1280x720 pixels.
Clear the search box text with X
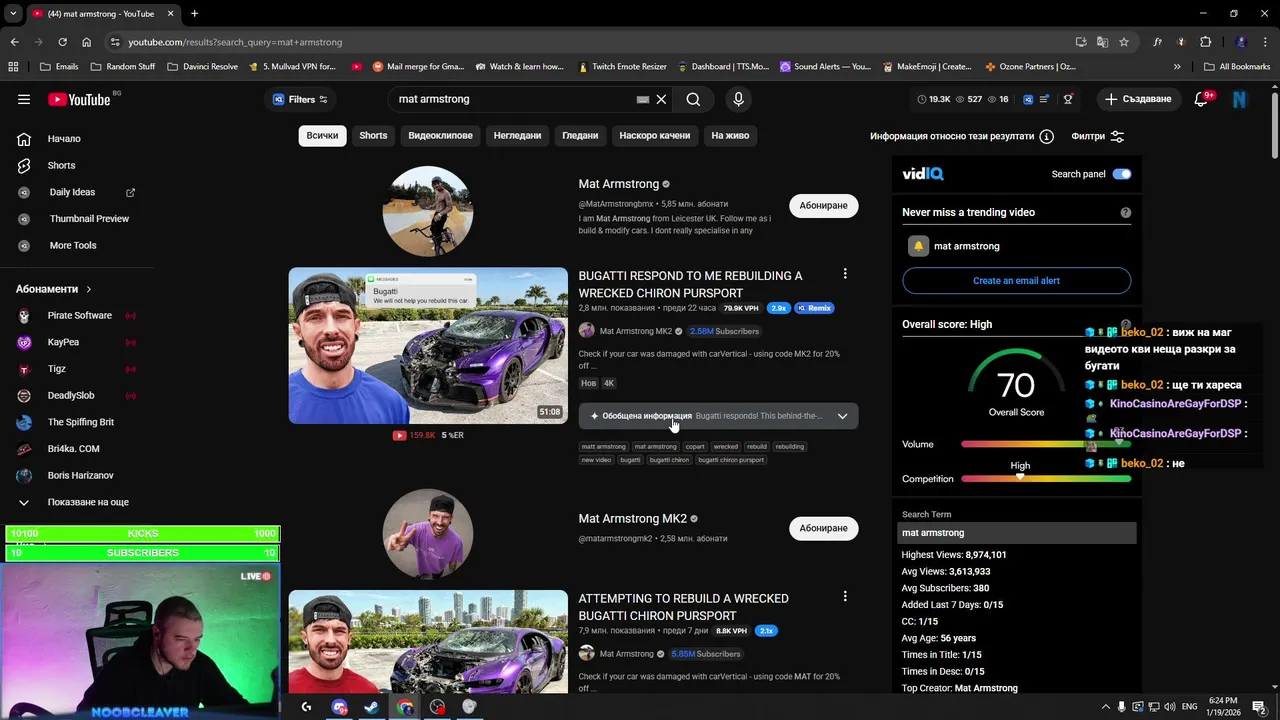[x=661, y=99]
